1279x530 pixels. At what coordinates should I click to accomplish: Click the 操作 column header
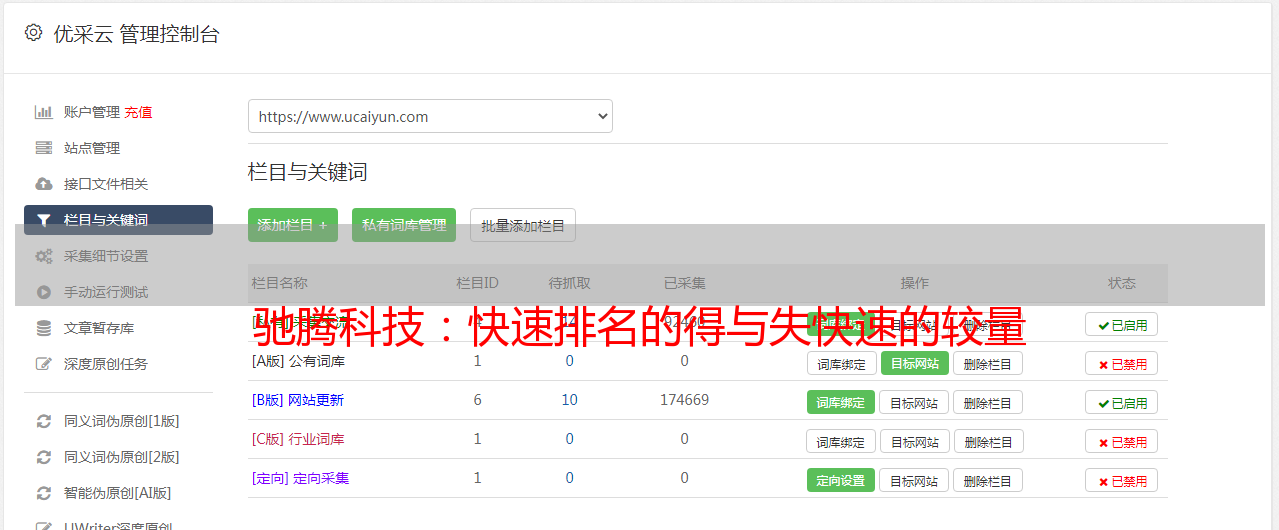coord(914,283)
